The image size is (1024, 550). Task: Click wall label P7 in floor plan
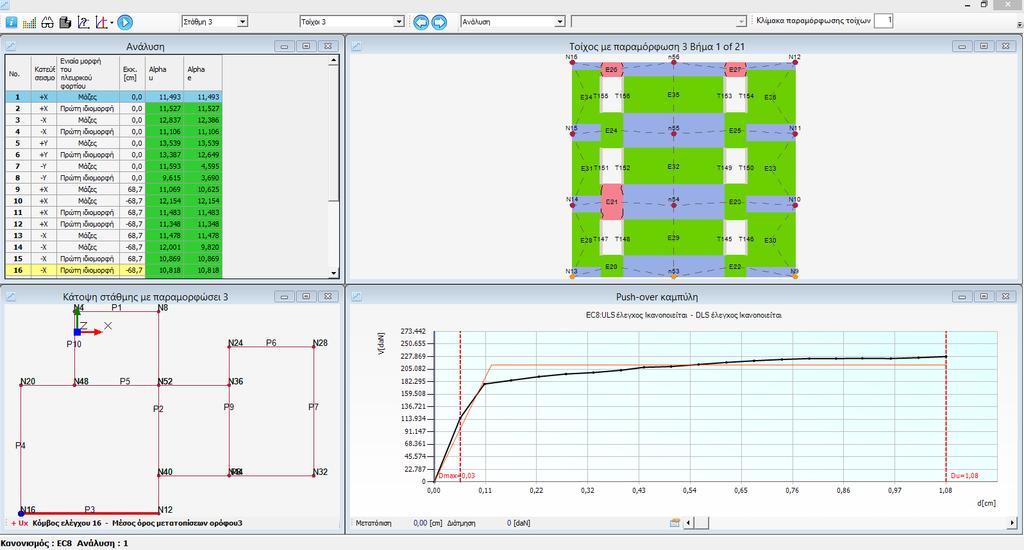[x=313, y=407]
